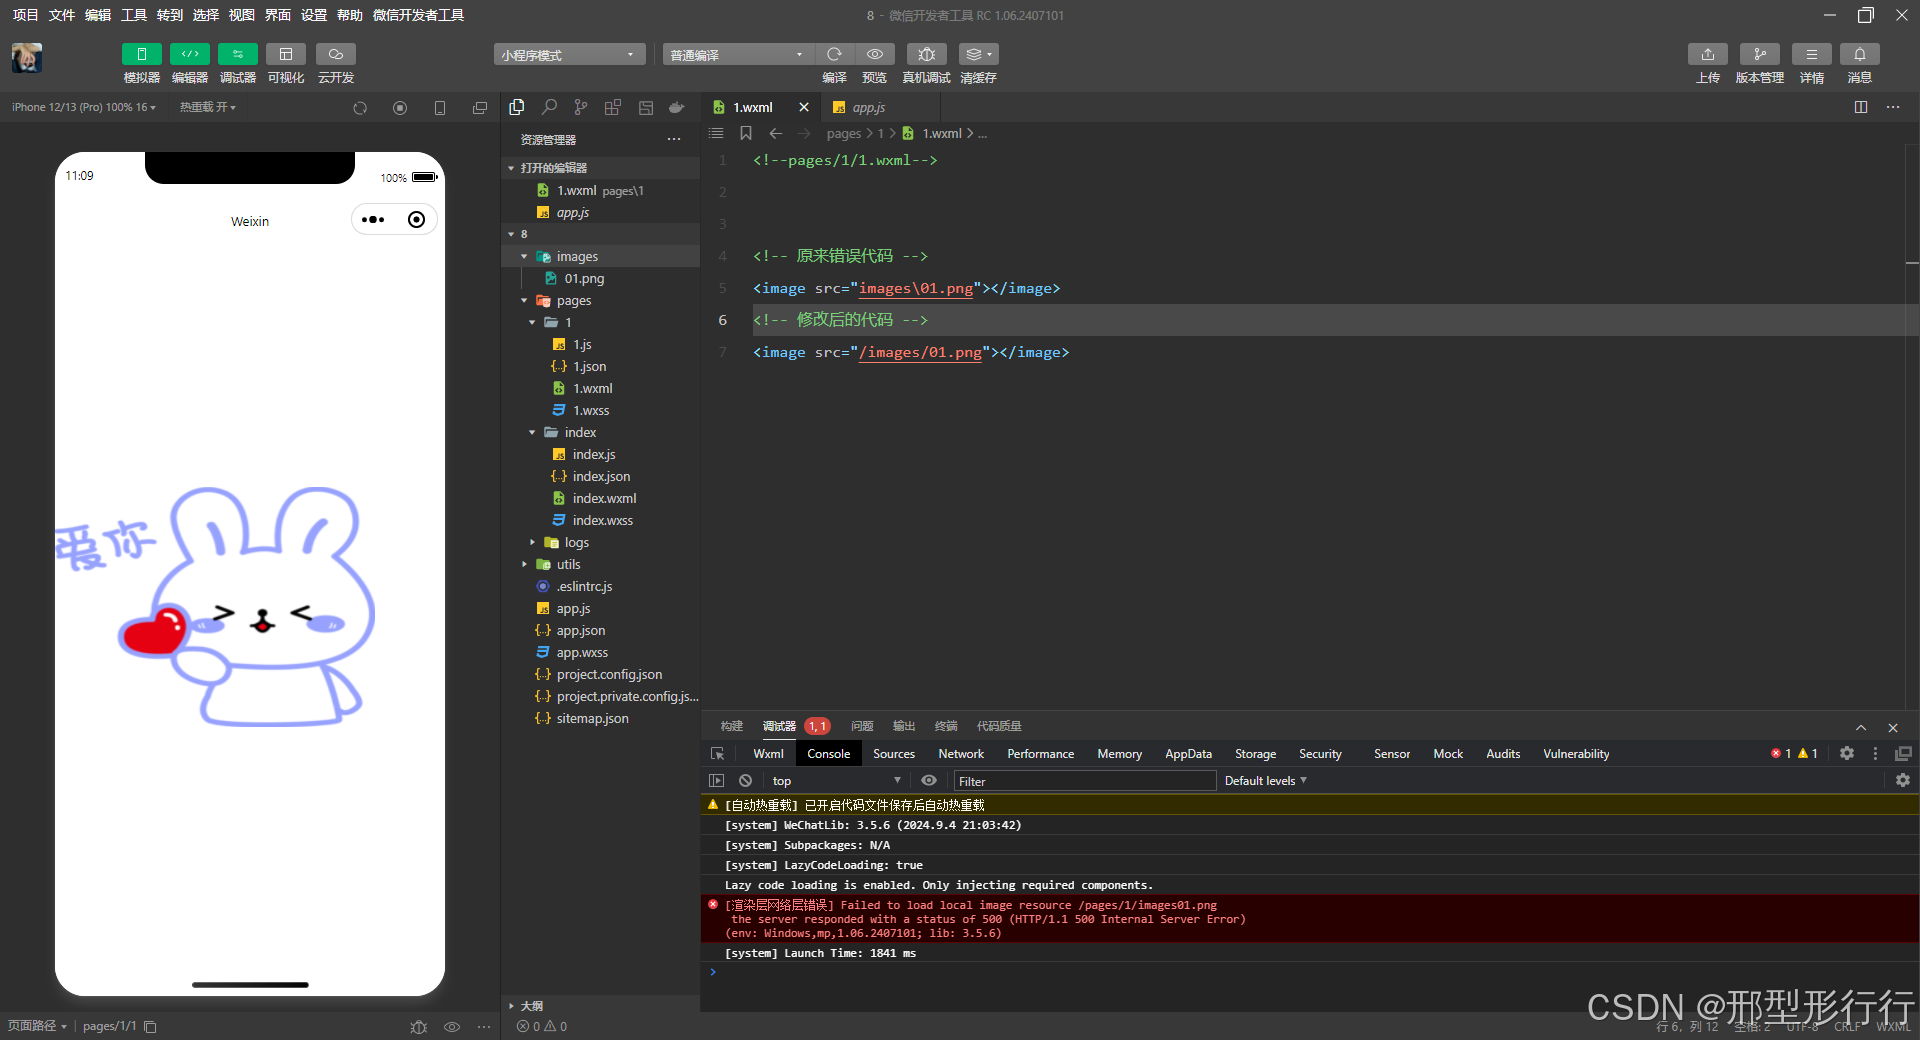Start real device debugging
This screenshot has height=1040, width=1920.
coord(927,54)
